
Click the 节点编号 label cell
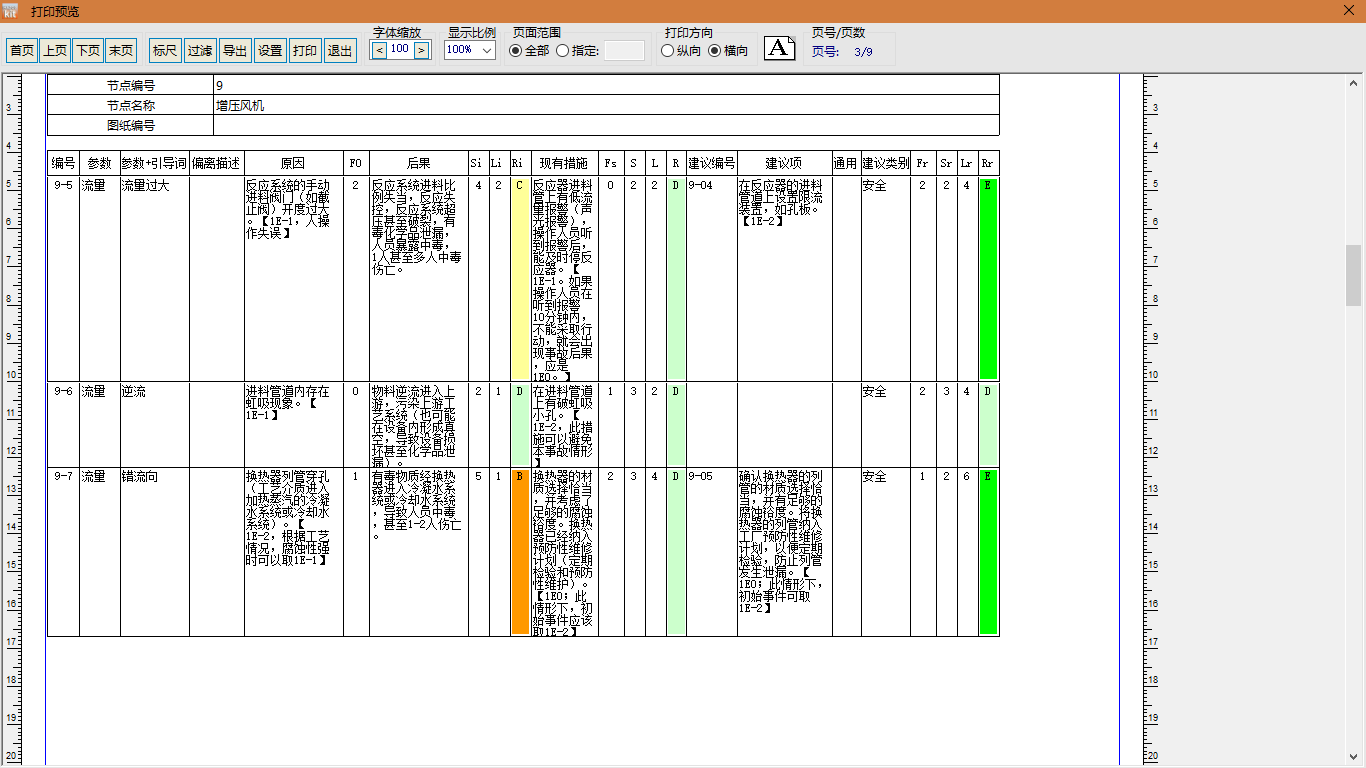131,85
